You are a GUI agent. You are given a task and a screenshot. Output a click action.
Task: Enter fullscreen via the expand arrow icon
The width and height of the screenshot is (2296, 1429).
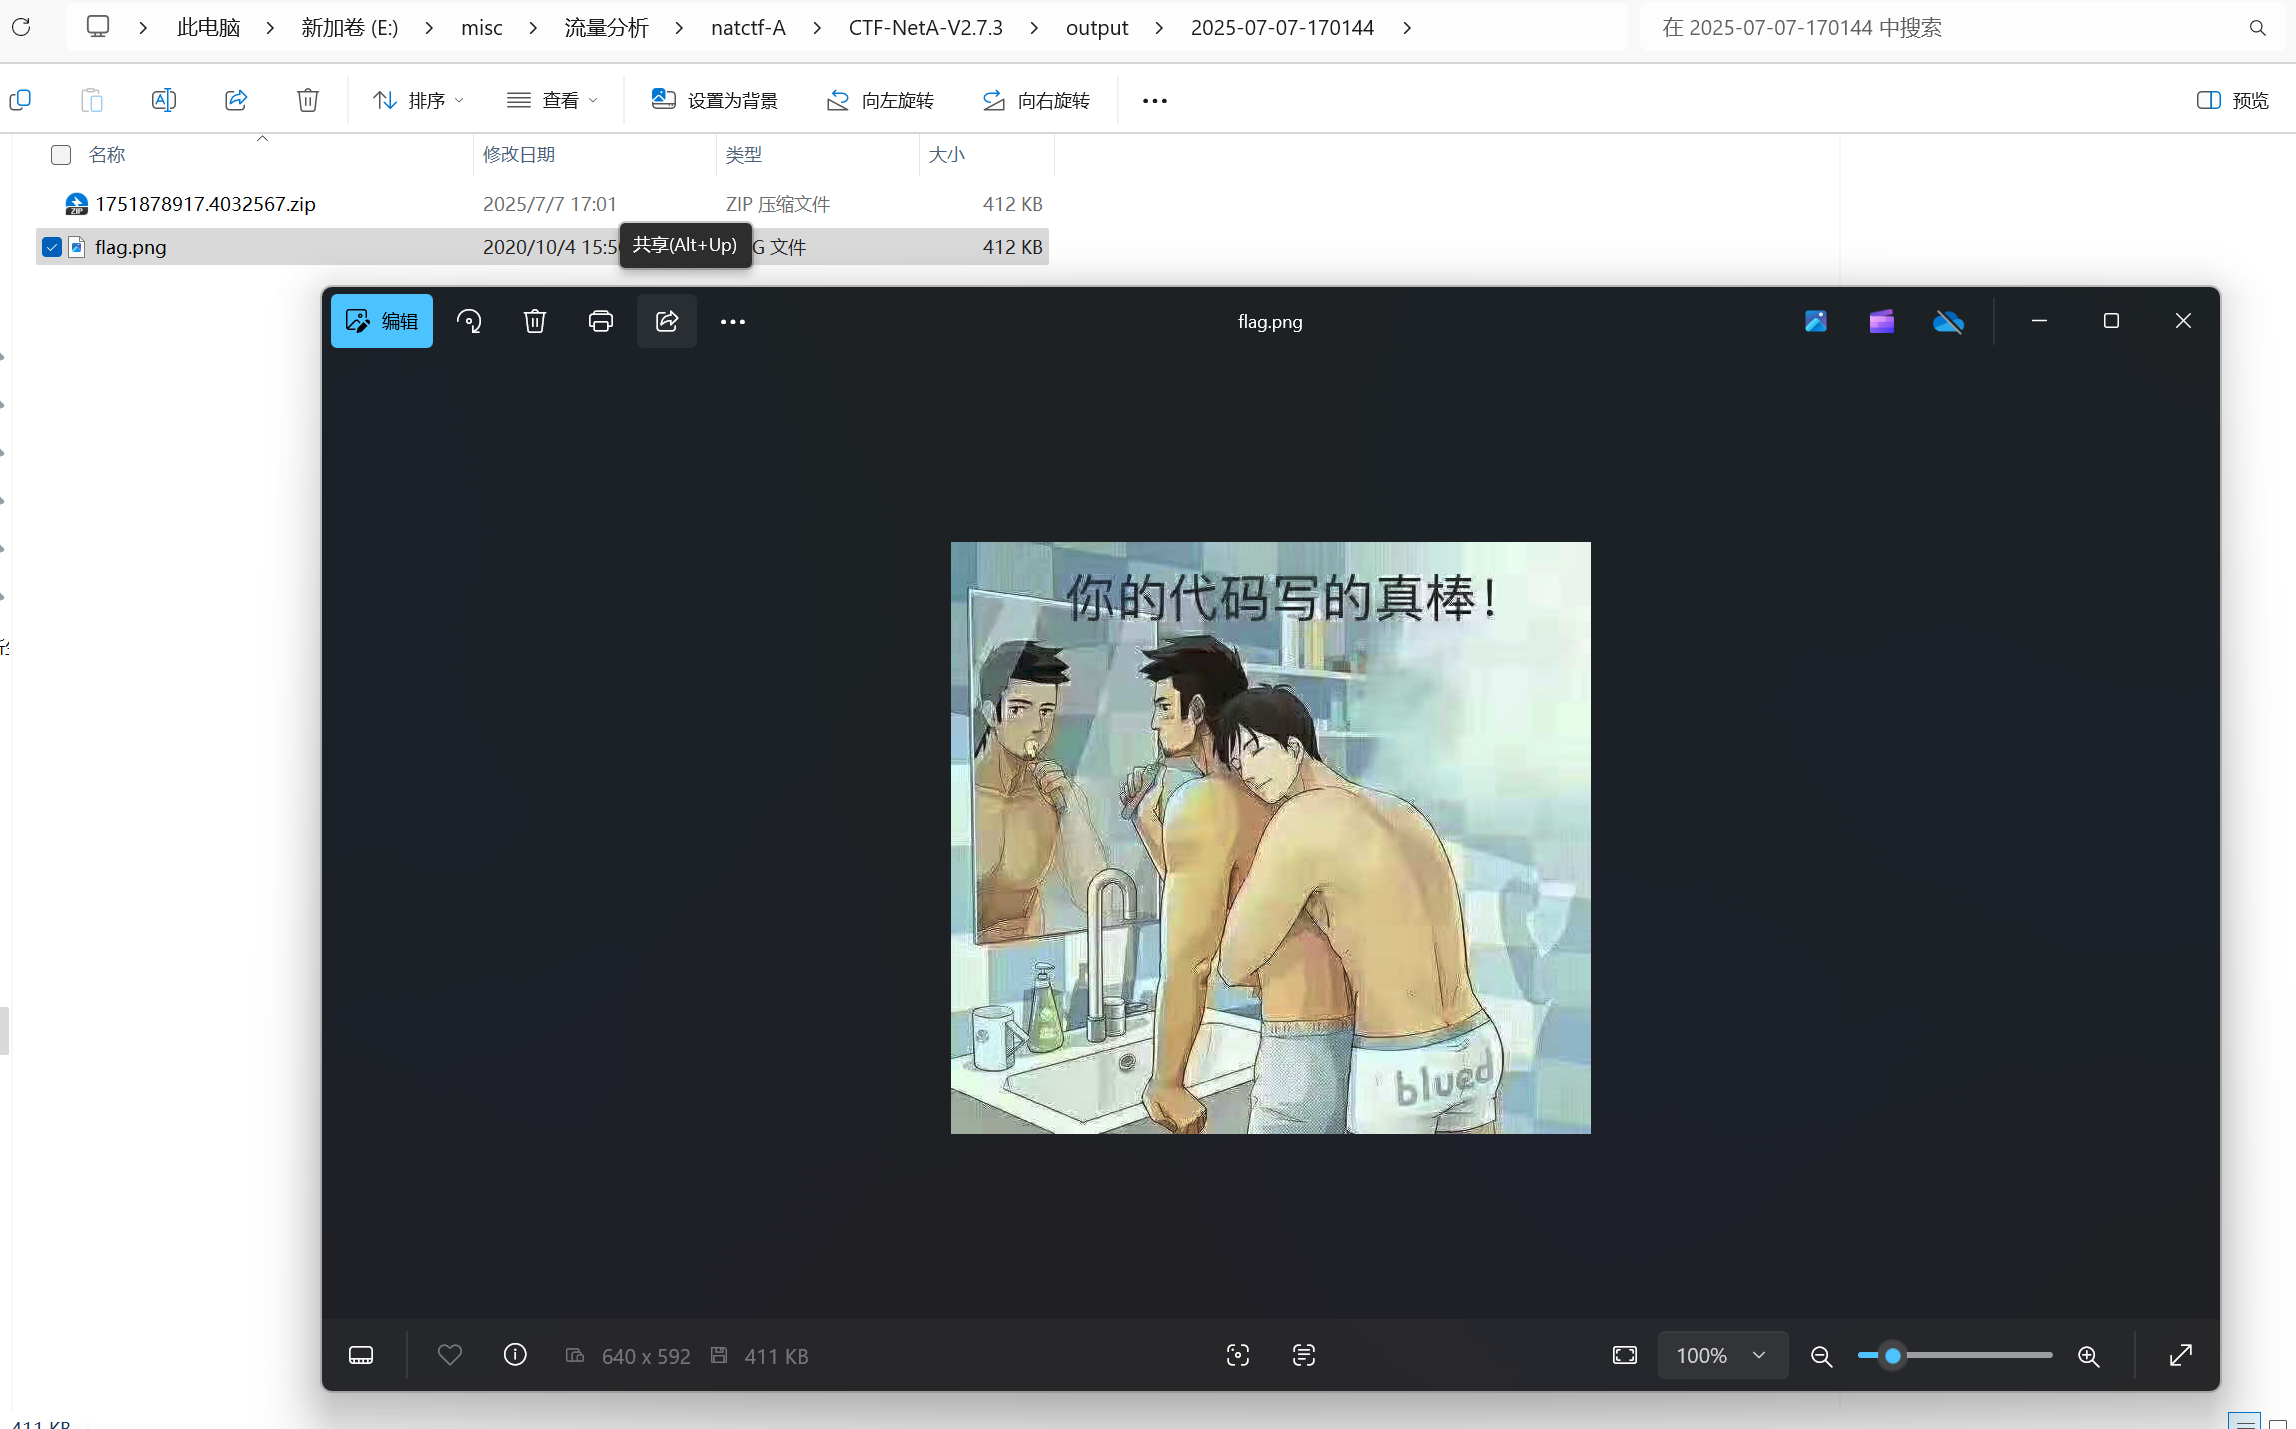pos(2181,1355)
